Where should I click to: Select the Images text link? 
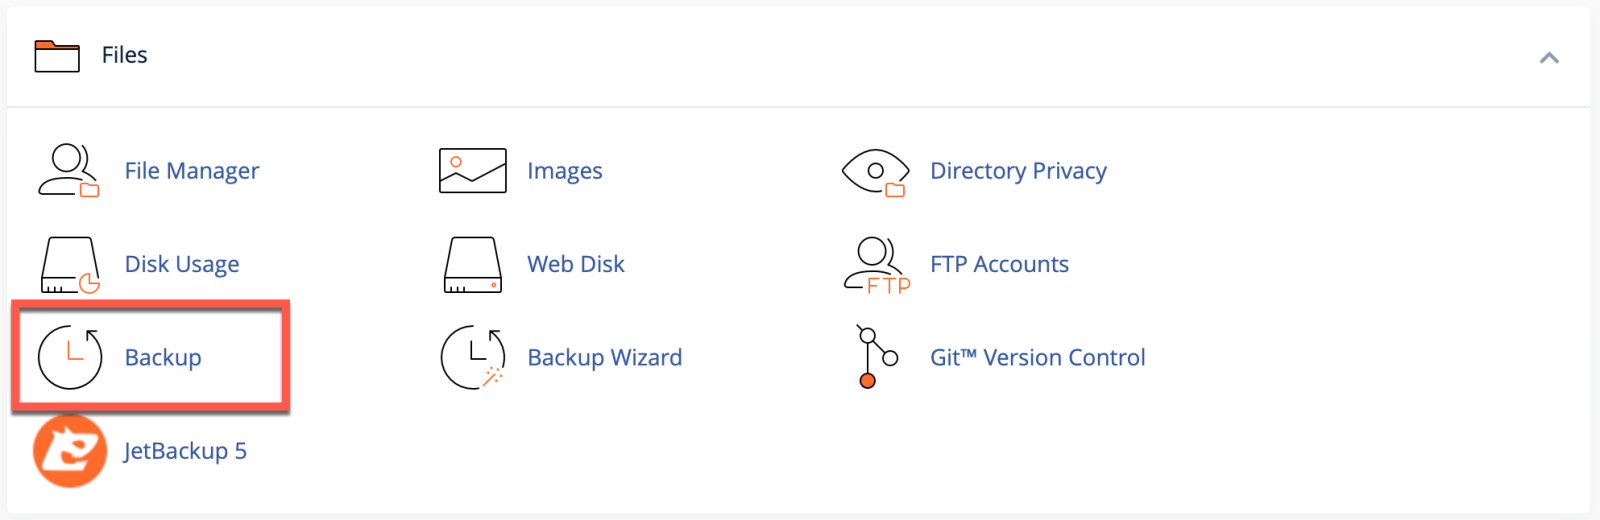tap(564, 171)
